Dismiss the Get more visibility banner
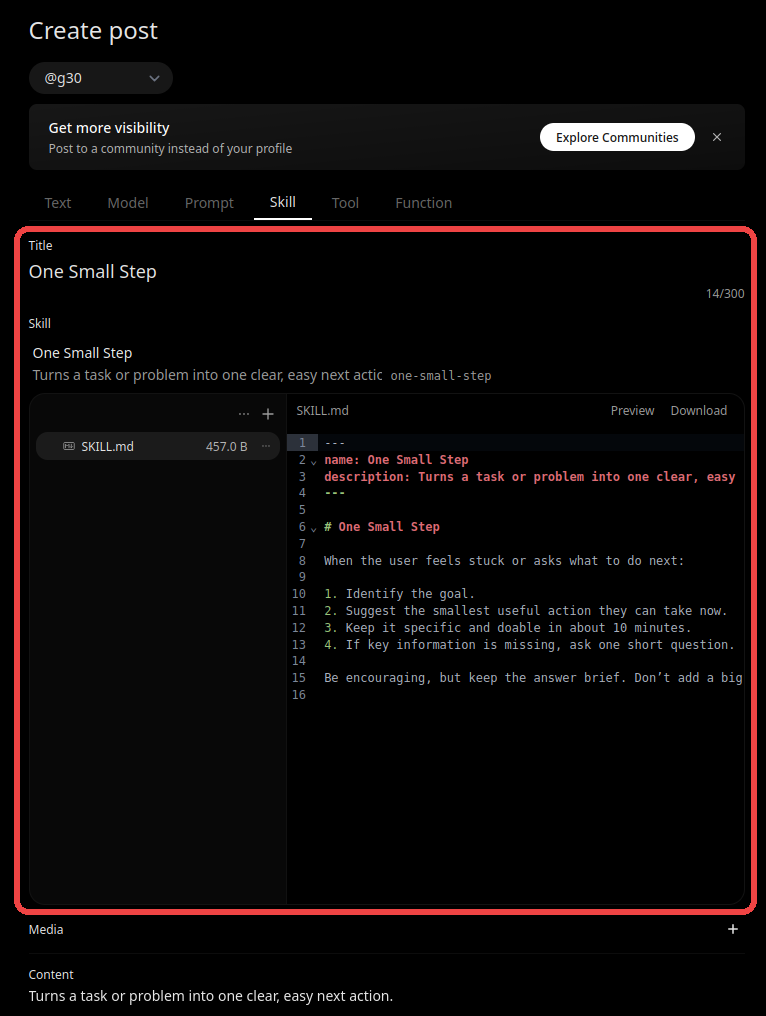Viewport: 766px width, 1016px height. (717, 137)
